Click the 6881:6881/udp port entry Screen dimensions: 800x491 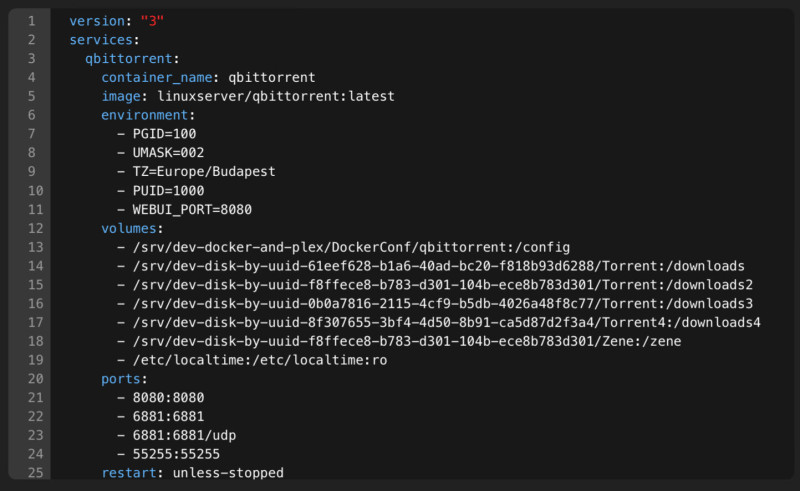[x=177, y=435]
